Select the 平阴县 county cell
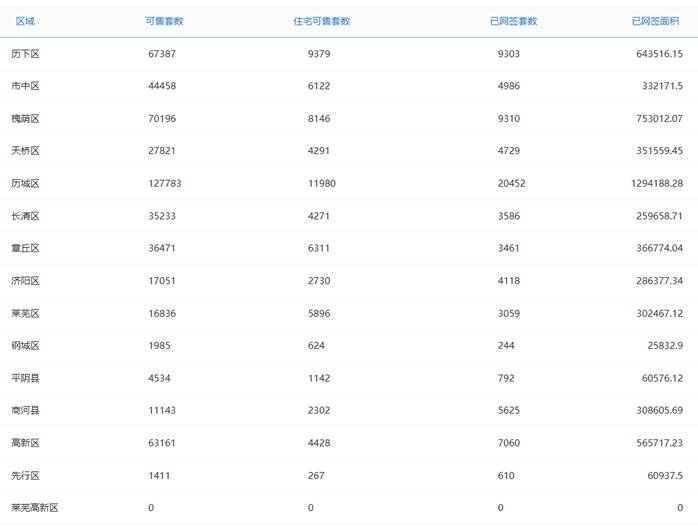698x528 pixels. click(x=25, y=379)
